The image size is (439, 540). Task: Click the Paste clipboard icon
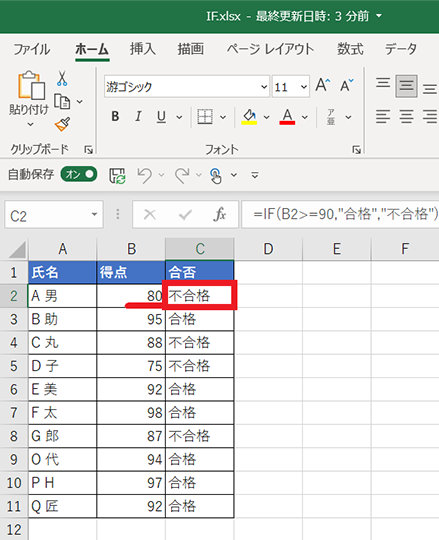pyautogui.click(x=31, y=85)
